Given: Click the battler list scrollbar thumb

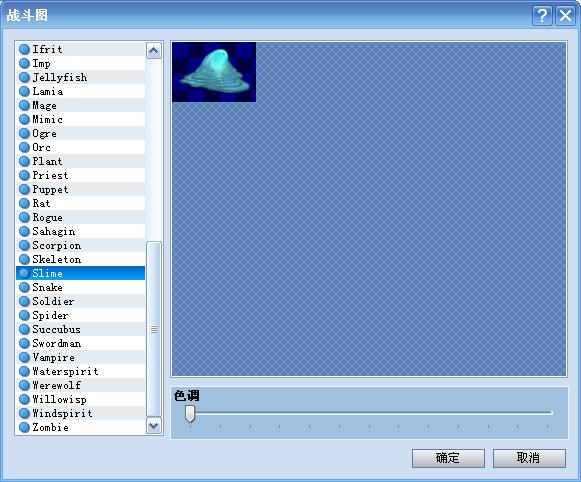Looking at the screenshot, I should tap(154, 329).
